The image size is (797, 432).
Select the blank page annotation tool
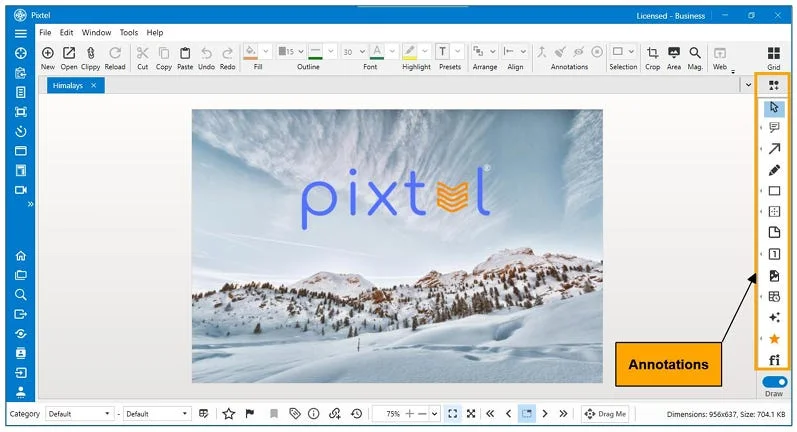tap(774, 232)
